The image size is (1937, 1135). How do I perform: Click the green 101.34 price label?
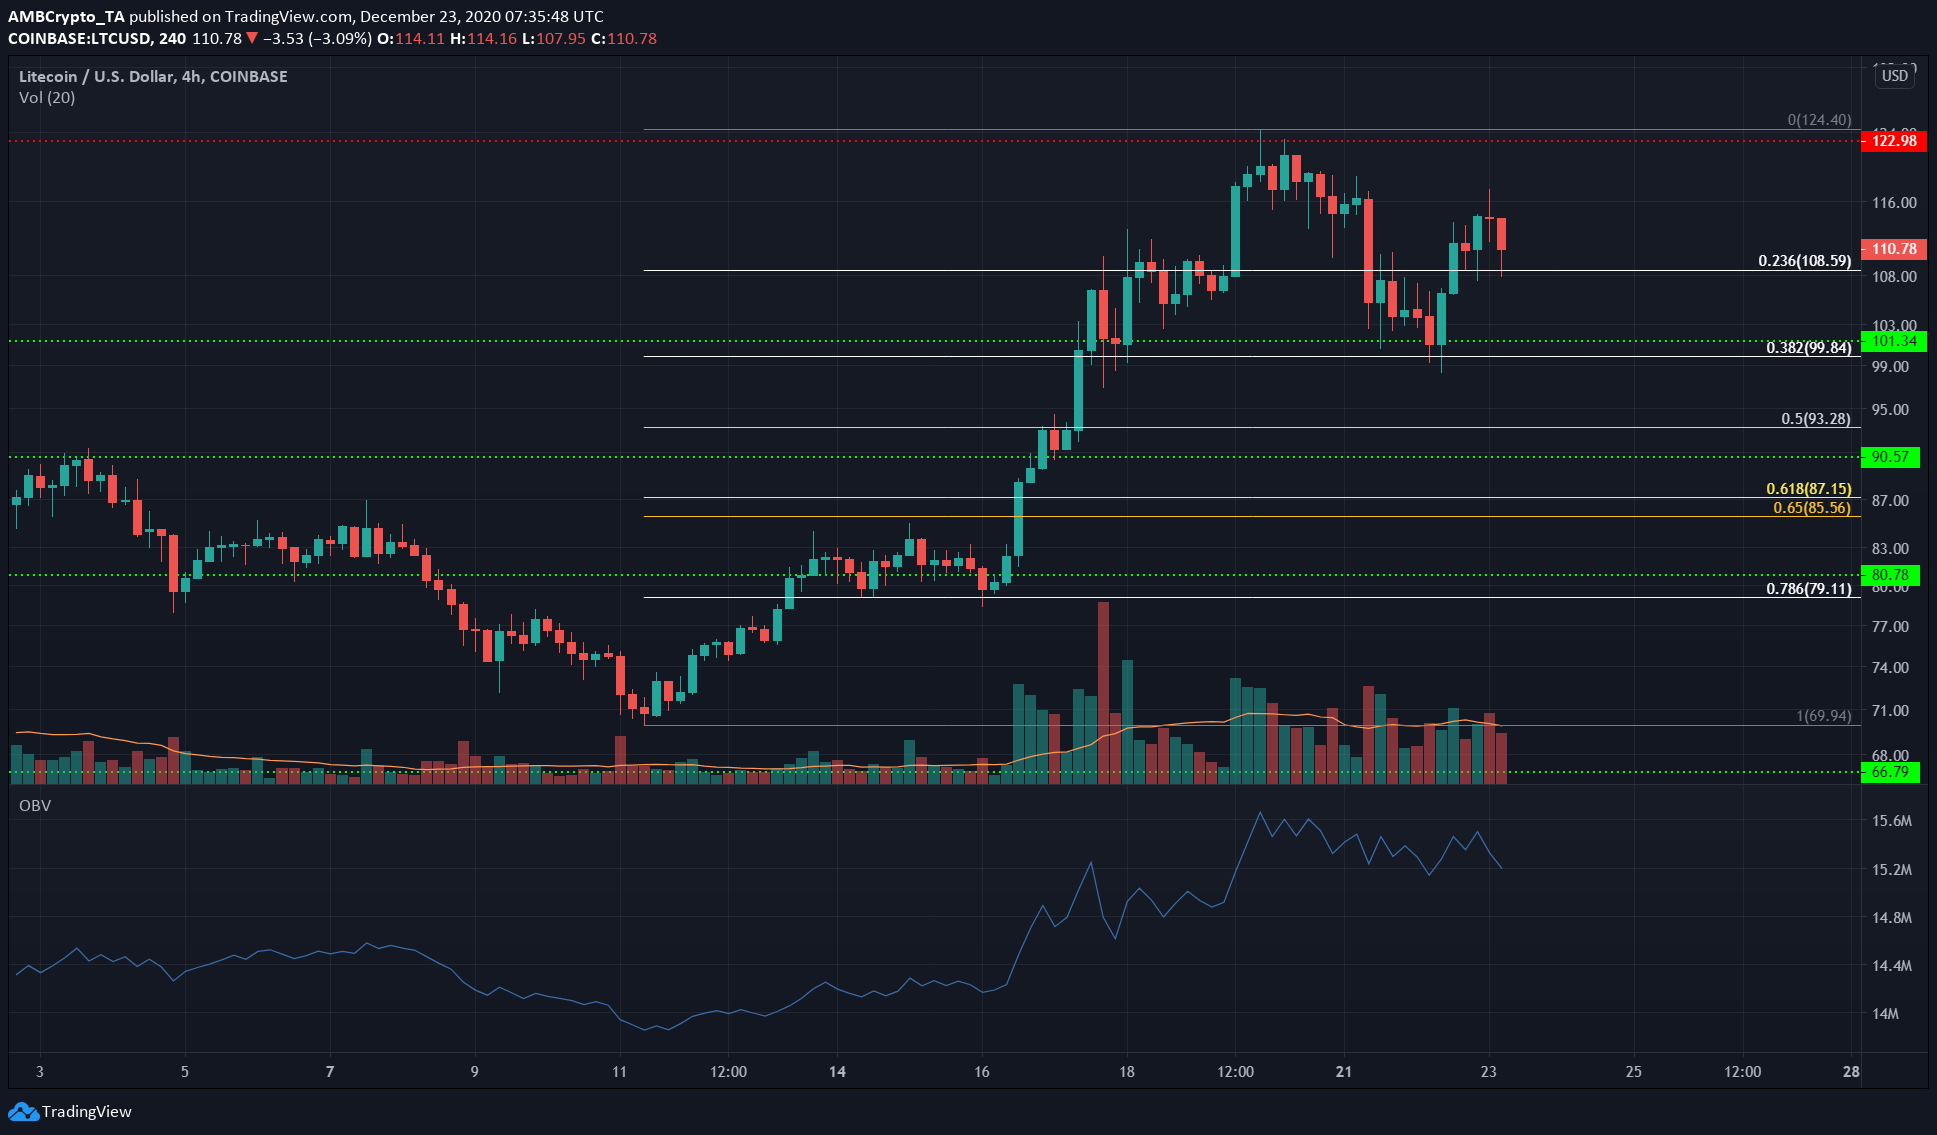pos(1893,341)
